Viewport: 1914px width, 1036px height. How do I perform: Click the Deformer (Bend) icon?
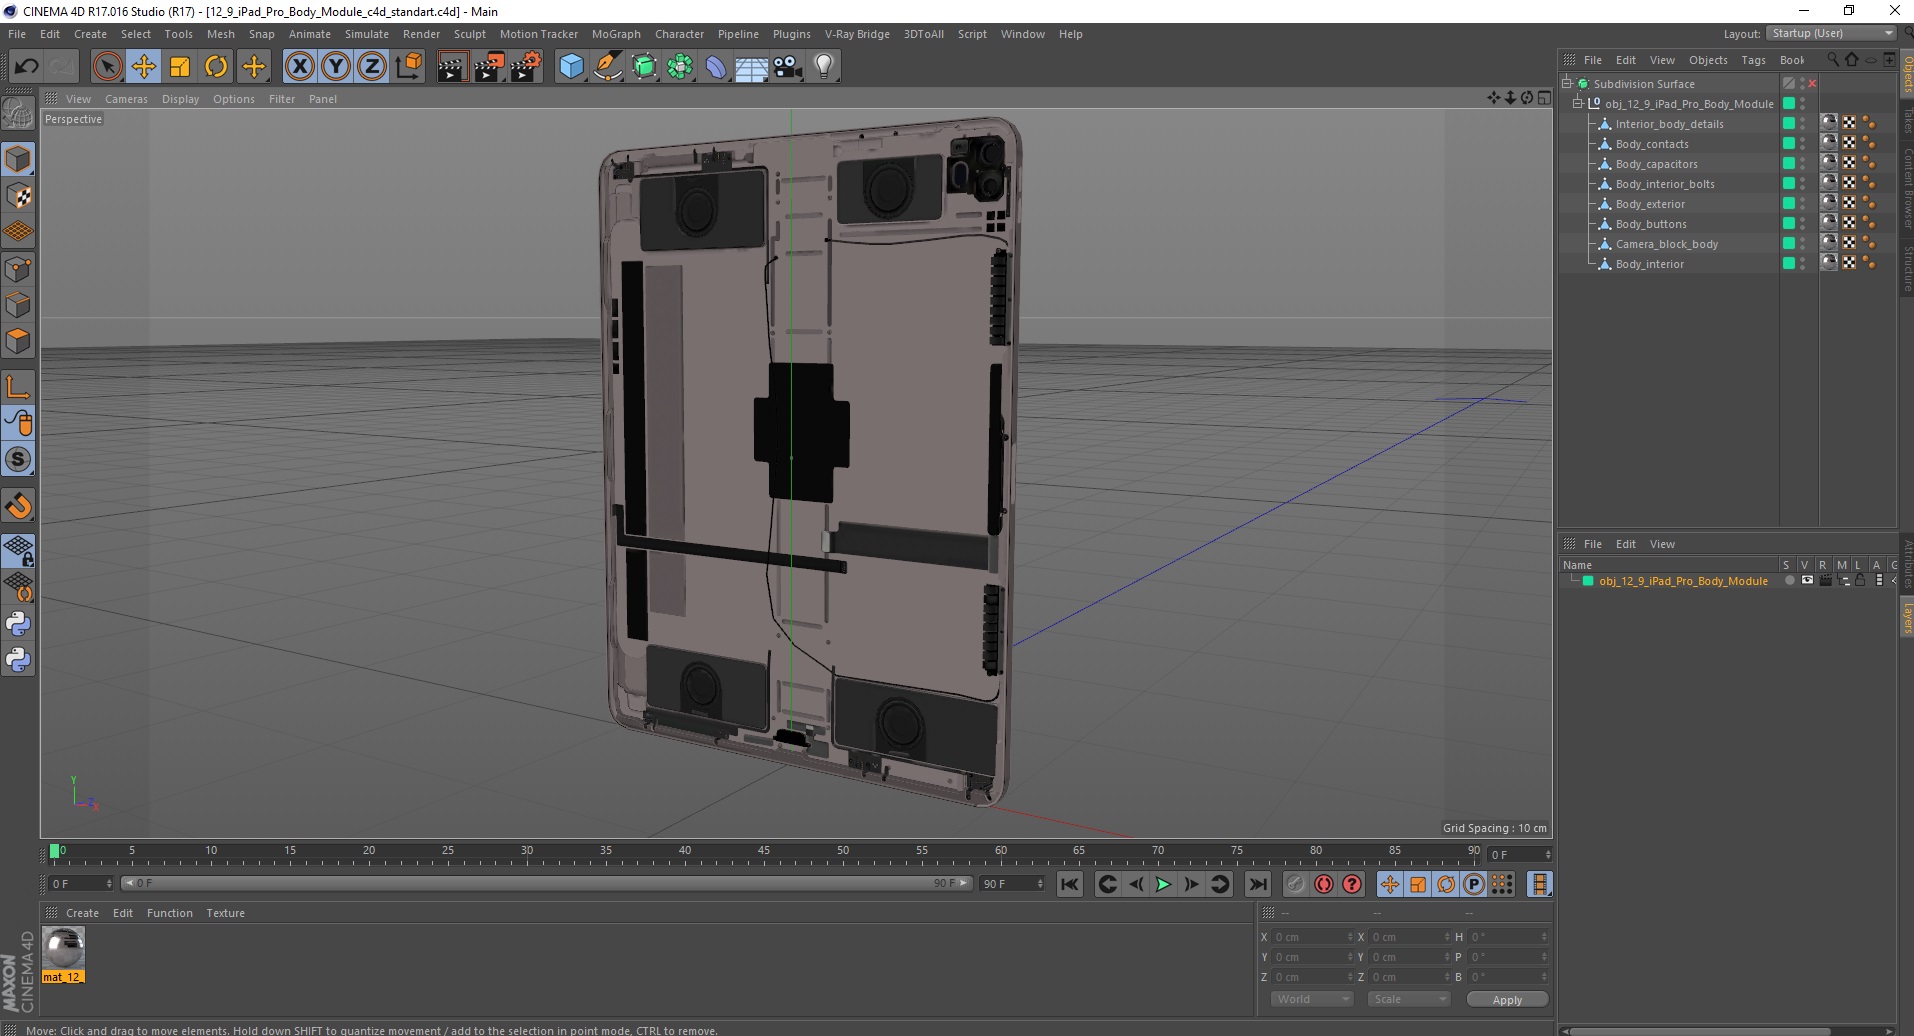click(x=716, y=67)
